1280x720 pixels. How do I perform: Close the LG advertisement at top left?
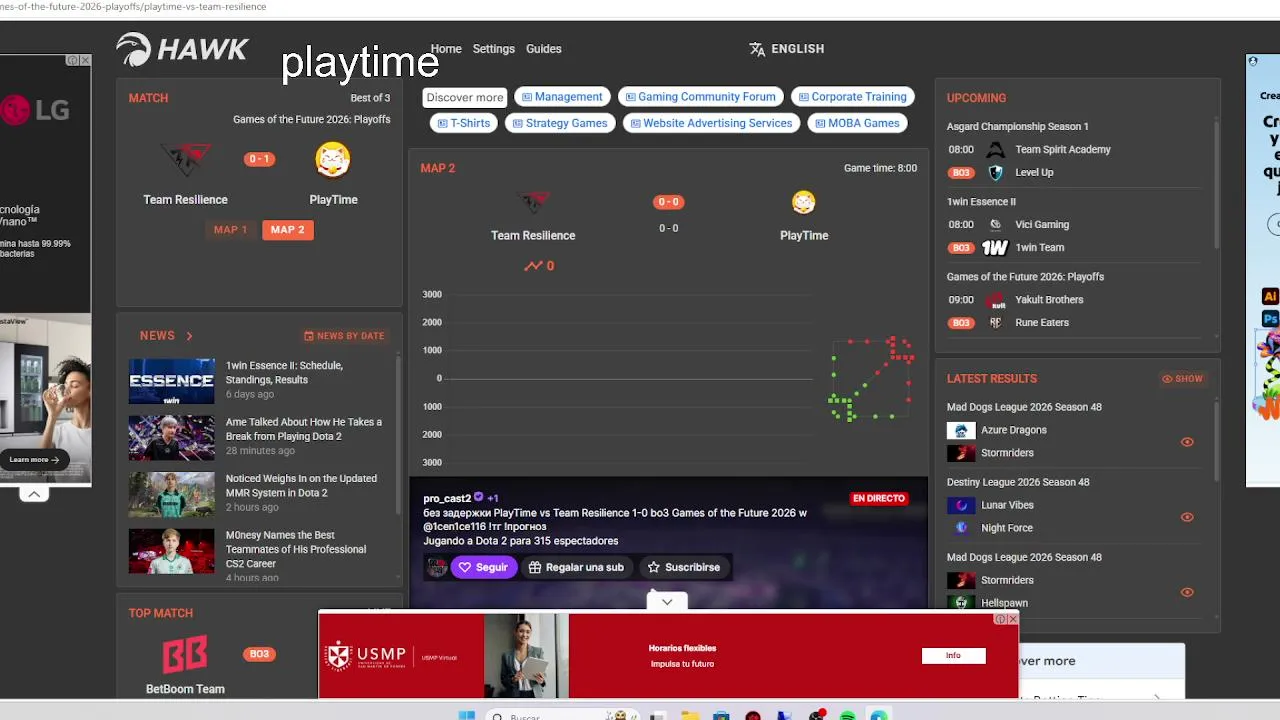[85, 61]
